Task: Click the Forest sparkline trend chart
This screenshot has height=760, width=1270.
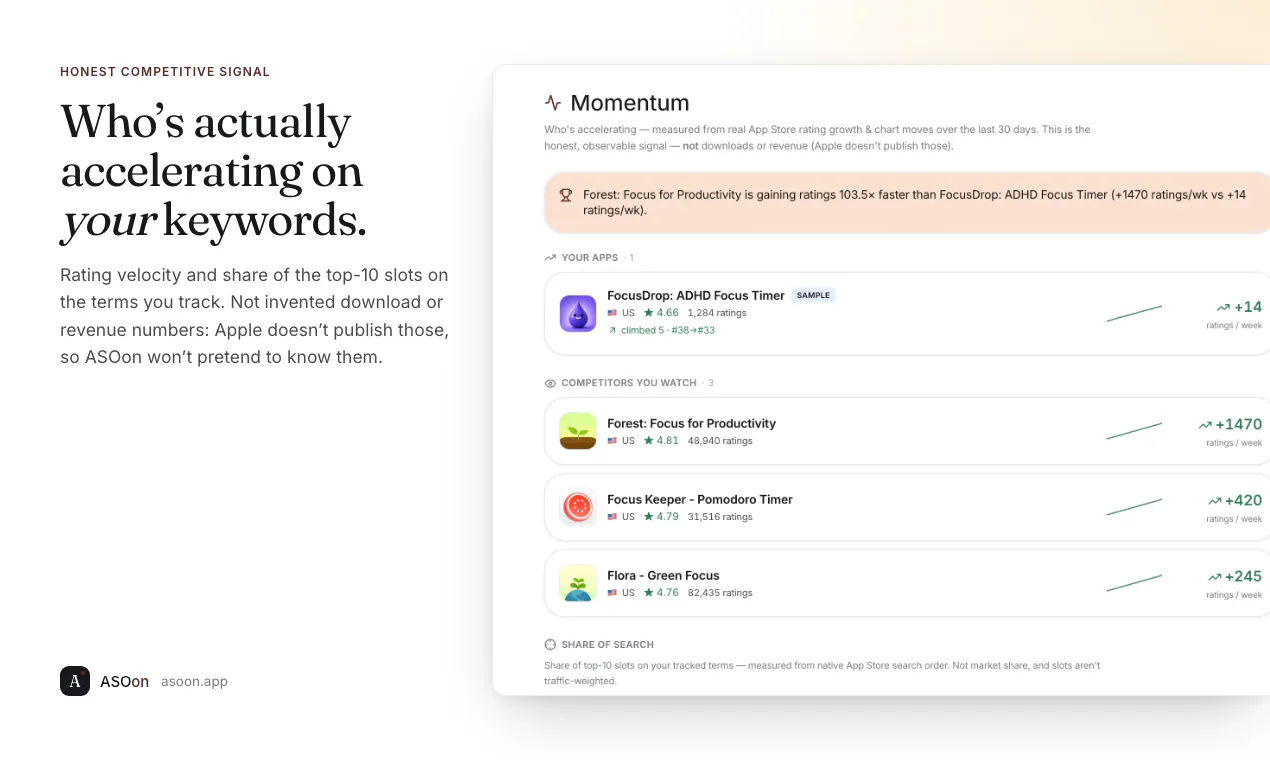Action: click(1134, 431)
